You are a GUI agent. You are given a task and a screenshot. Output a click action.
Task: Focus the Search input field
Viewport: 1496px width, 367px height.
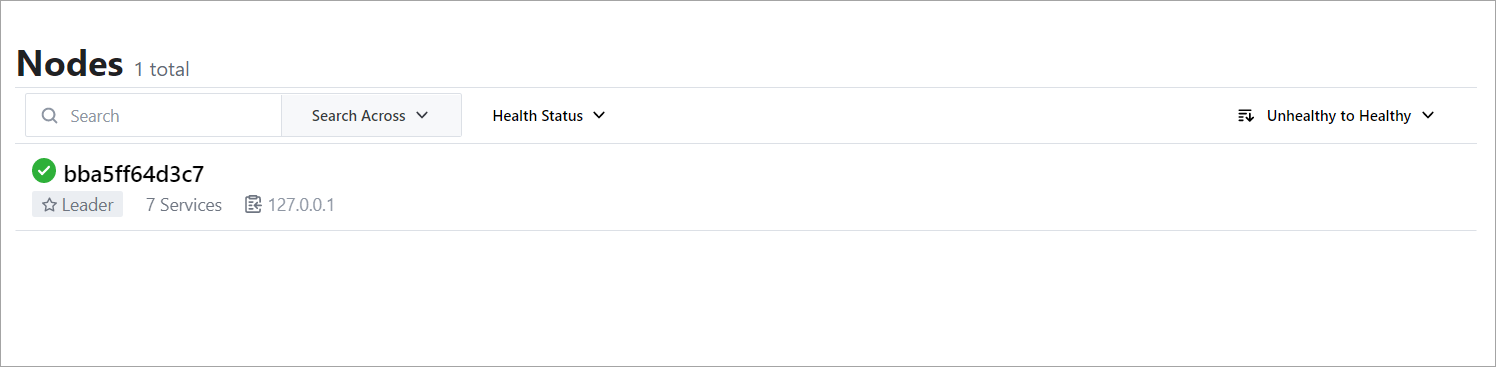pos(154,116)
